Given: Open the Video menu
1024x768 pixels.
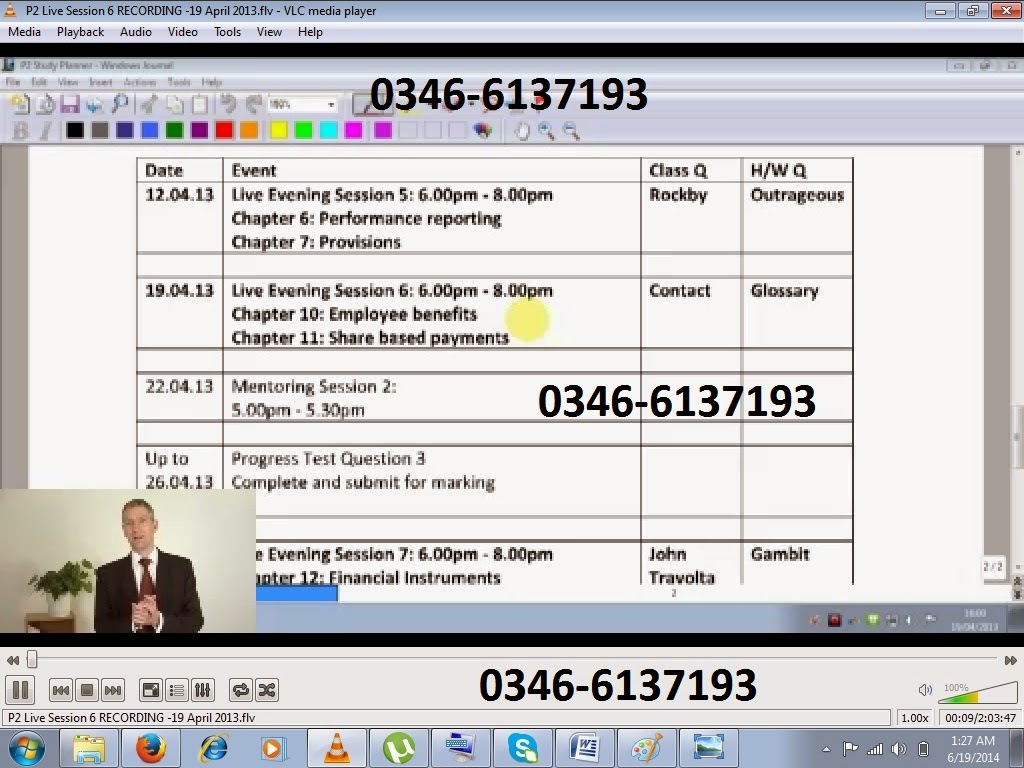Looking at the screenshot, I should (x=183, y=32).
